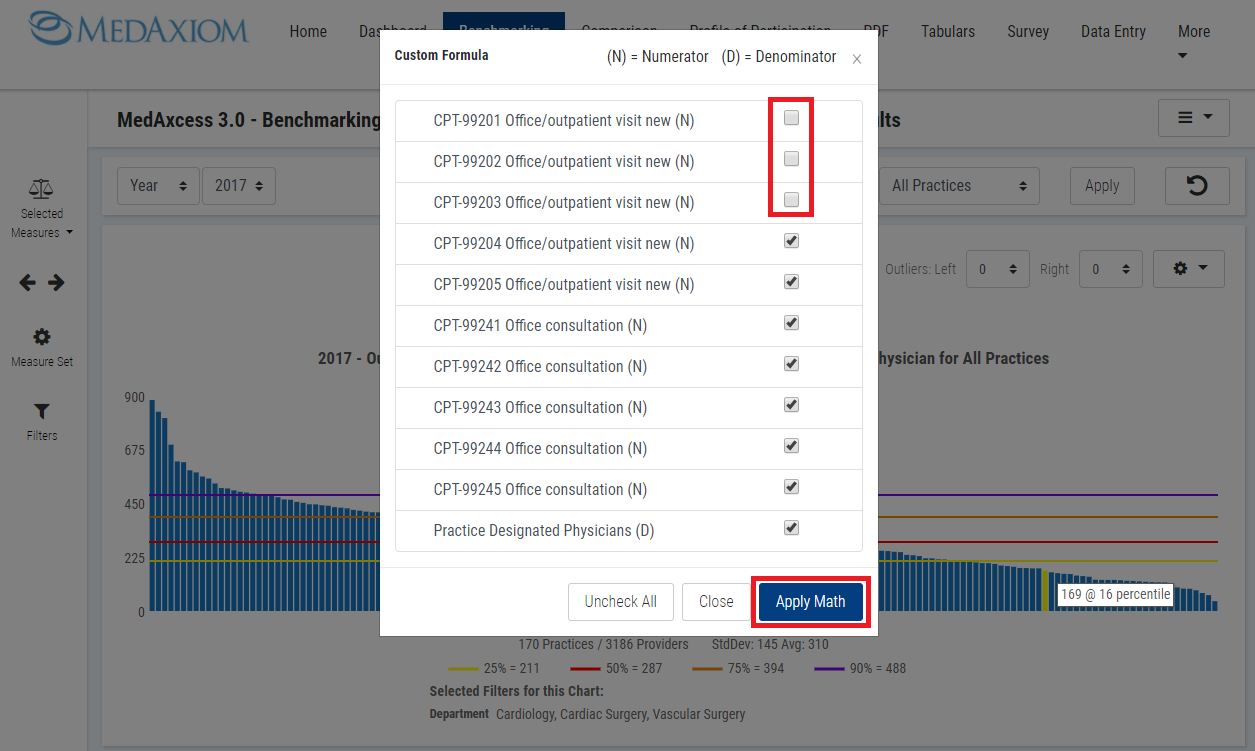Click the left arrow navigation icon

point(28,283)
